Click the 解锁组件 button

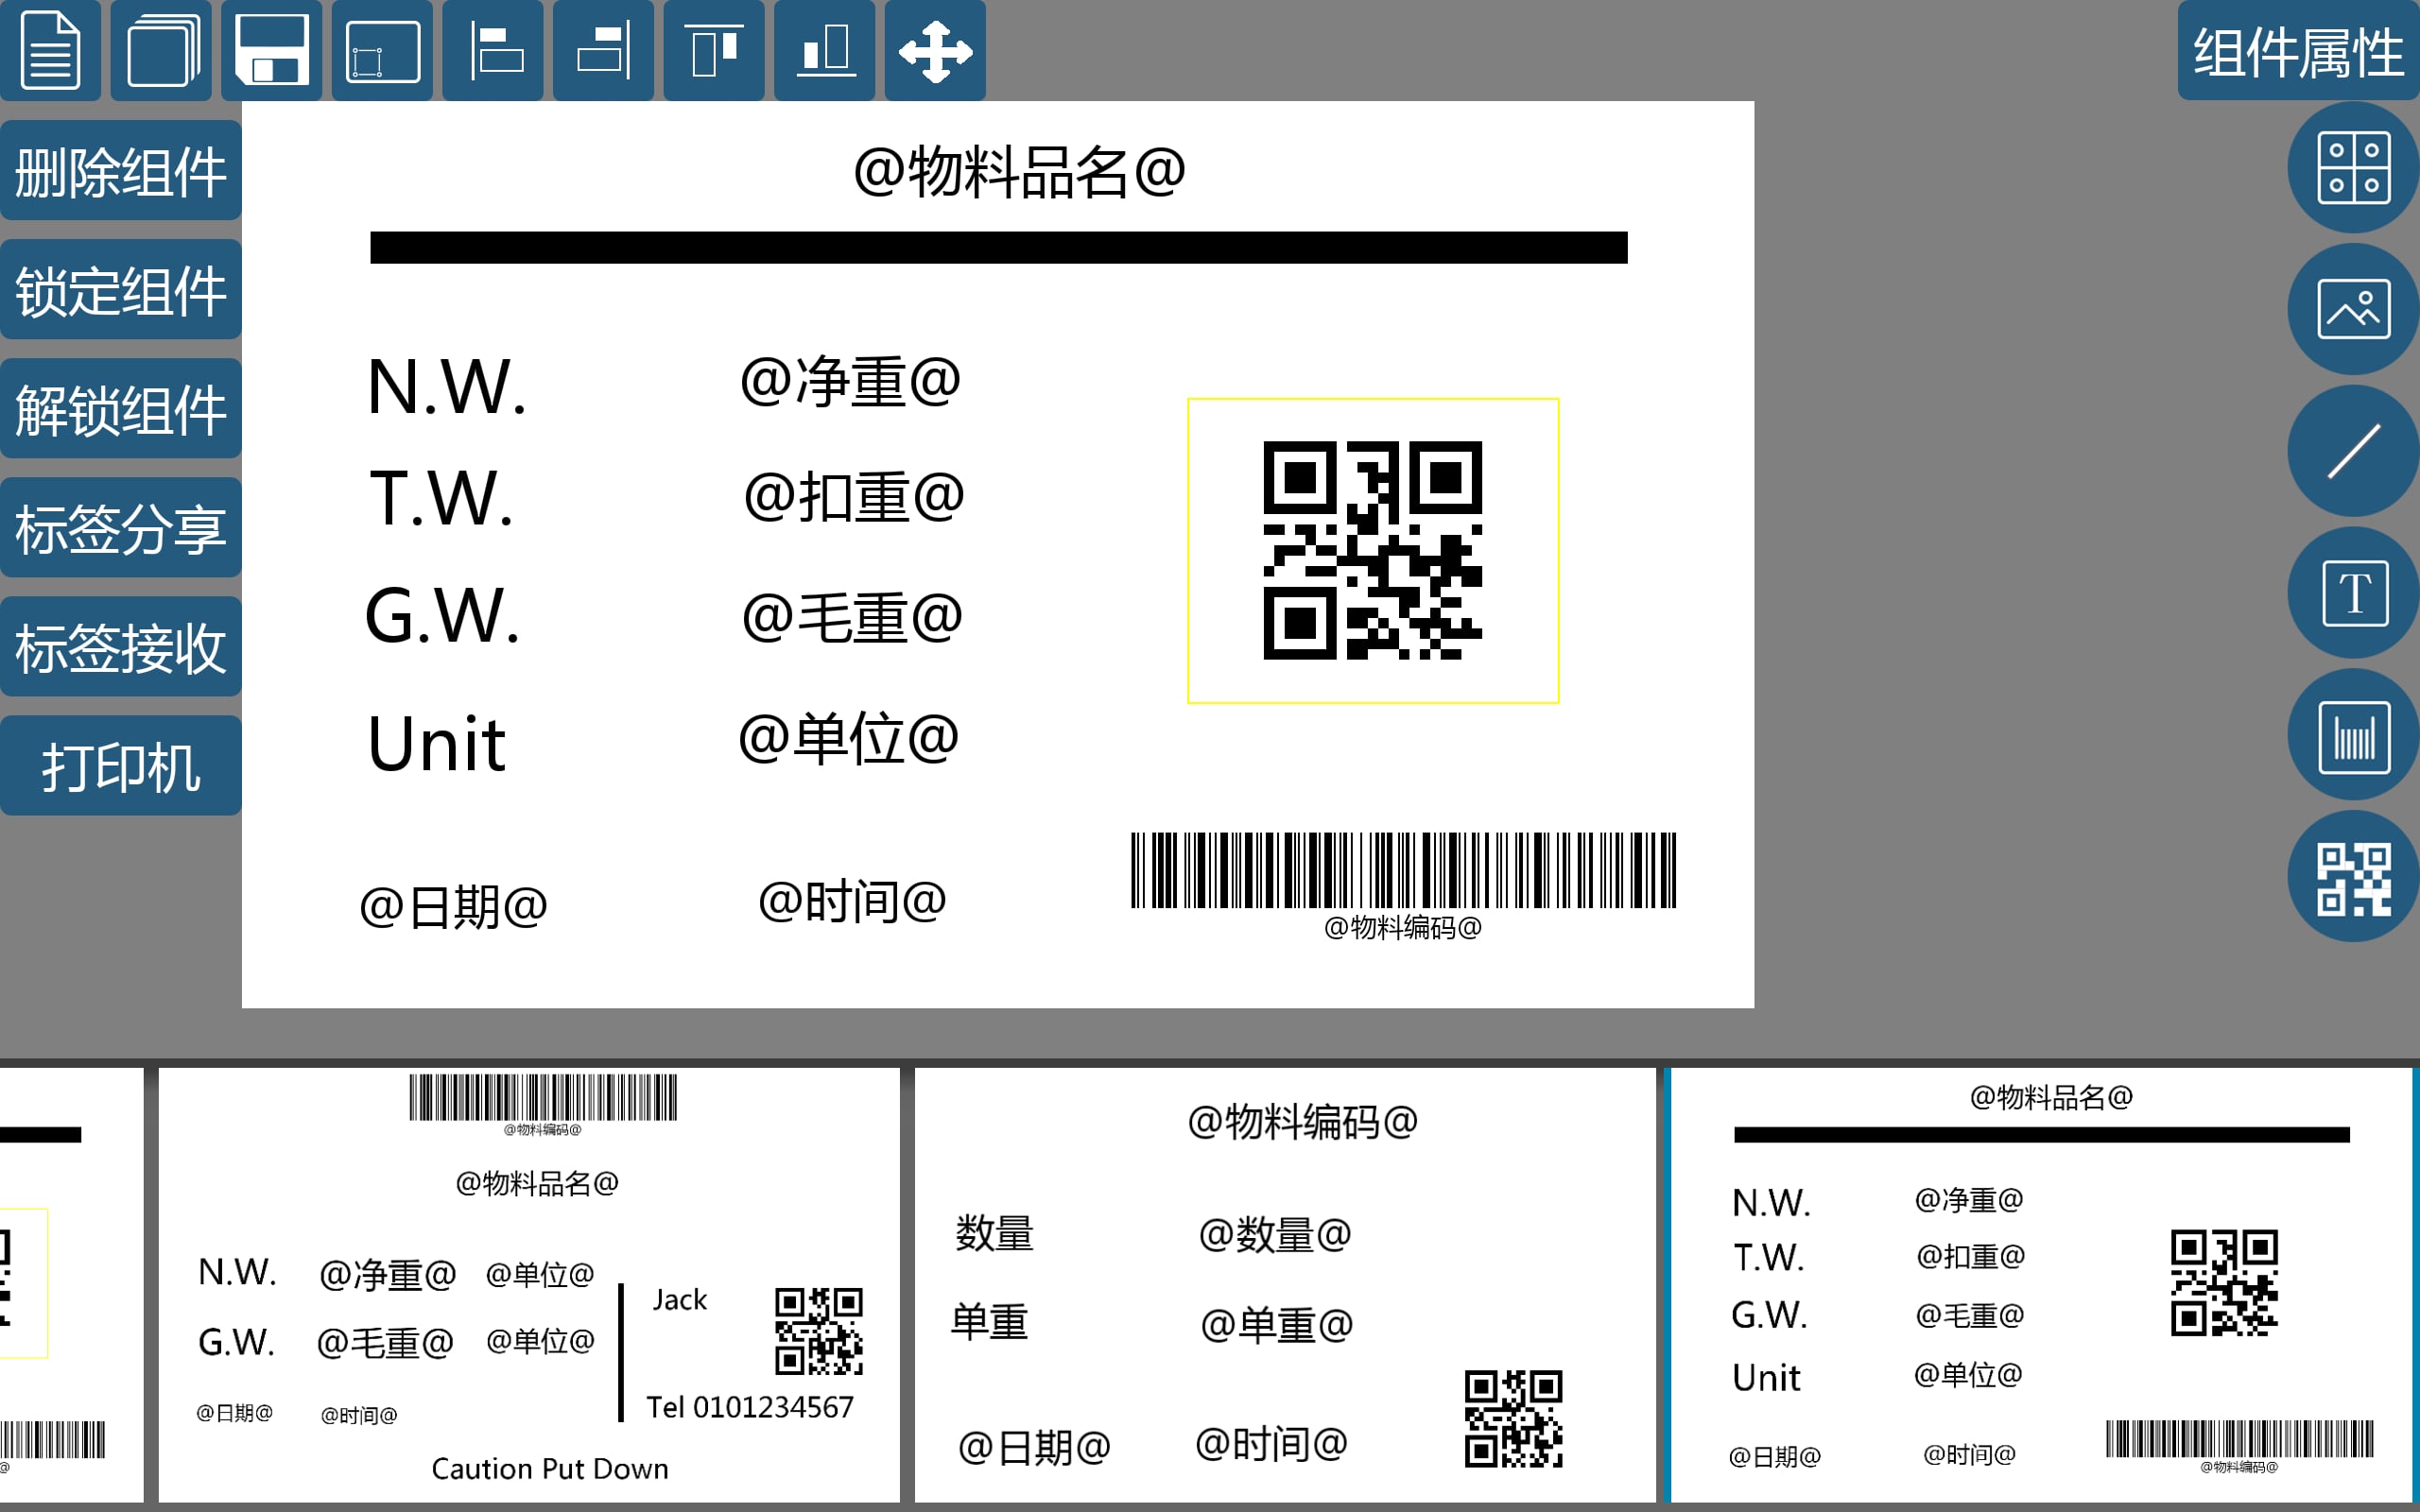pyautogui.click(x=121, y=408)
